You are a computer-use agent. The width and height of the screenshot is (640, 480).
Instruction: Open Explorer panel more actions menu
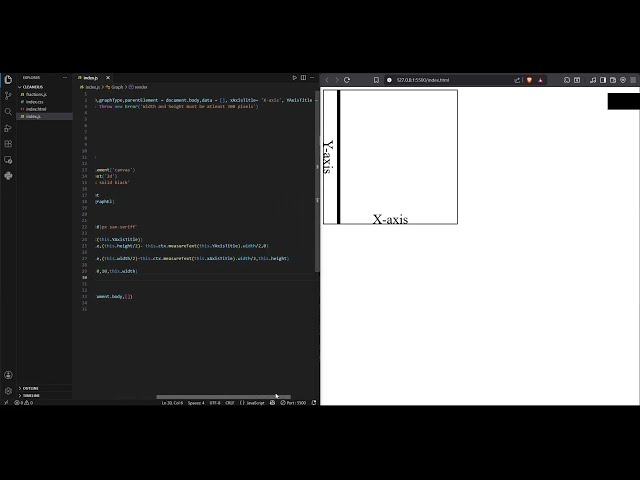pos(65,78)
